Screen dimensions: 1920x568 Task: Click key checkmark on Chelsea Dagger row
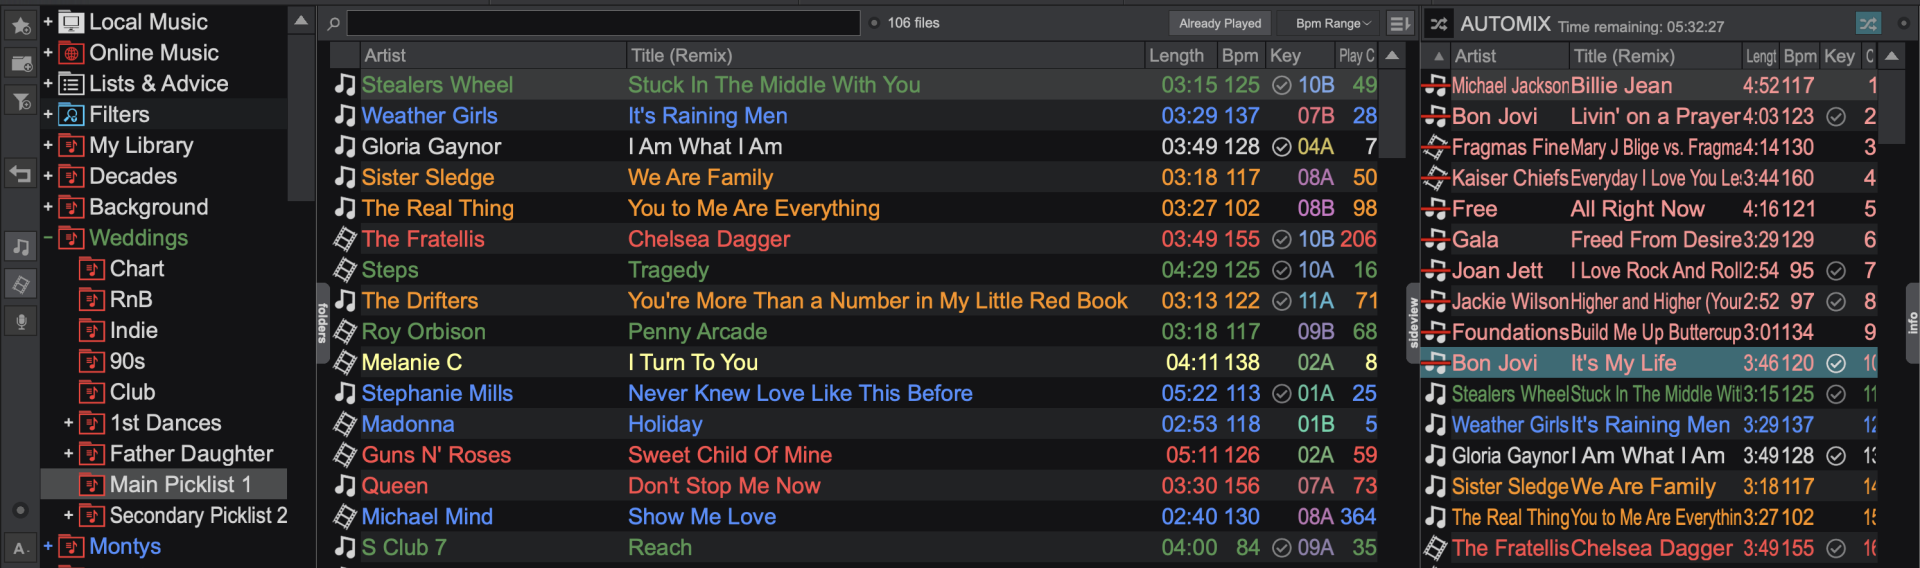[1281, 240]
